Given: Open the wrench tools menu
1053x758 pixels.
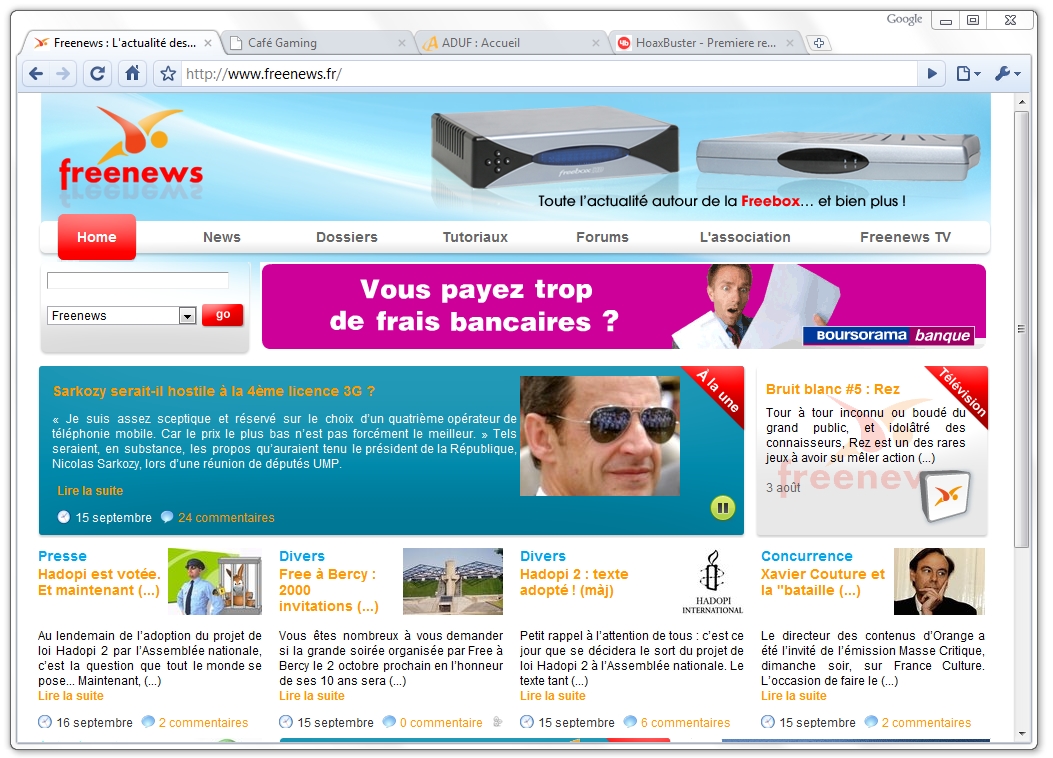Looking at the screenshot, I should click(x=1007, y=73).
